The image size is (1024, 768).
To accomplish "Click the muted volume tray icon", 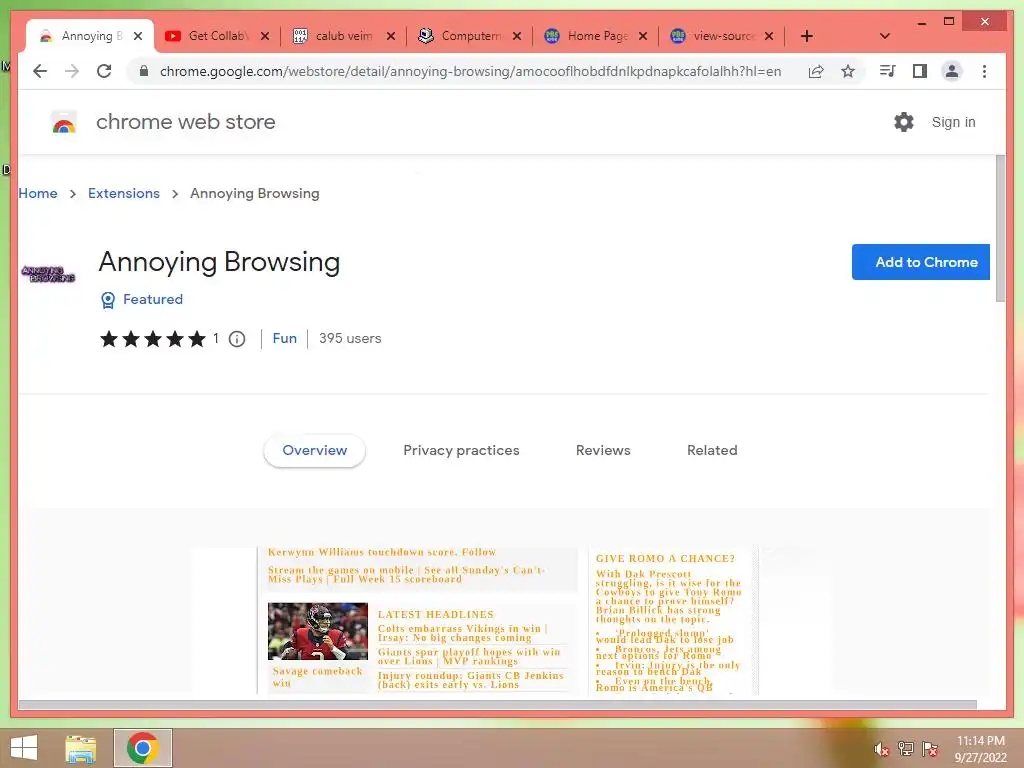I will point(881,749).
